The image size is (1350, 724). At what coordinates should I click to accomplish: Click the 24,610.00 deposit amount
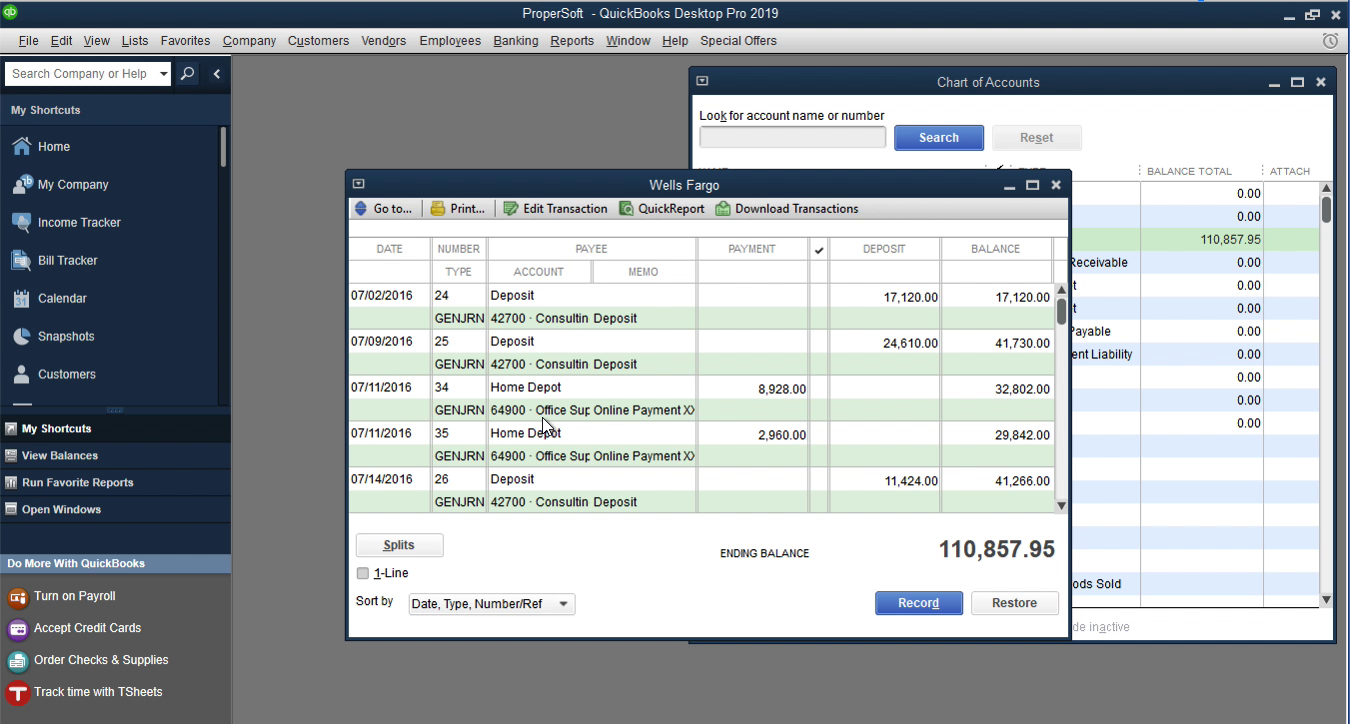pos(911,343)
